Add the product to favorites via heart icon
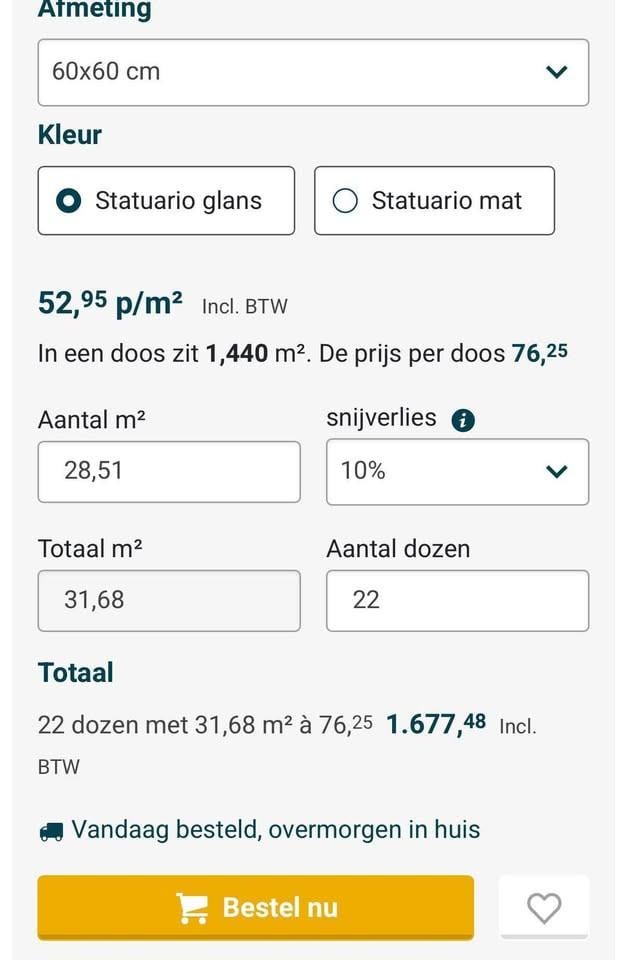This screenshot has width=627, height=960. [x=544, y=907]
